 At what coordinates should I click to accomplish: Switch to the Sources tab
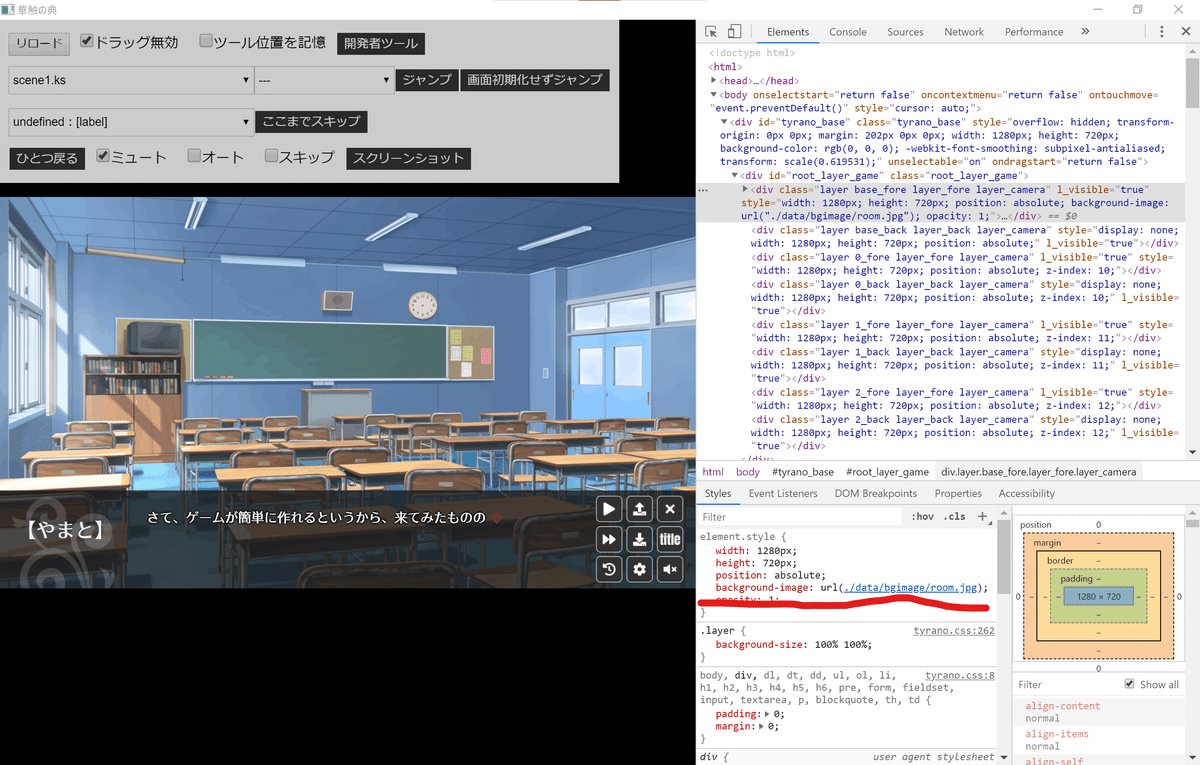point(905,32)
